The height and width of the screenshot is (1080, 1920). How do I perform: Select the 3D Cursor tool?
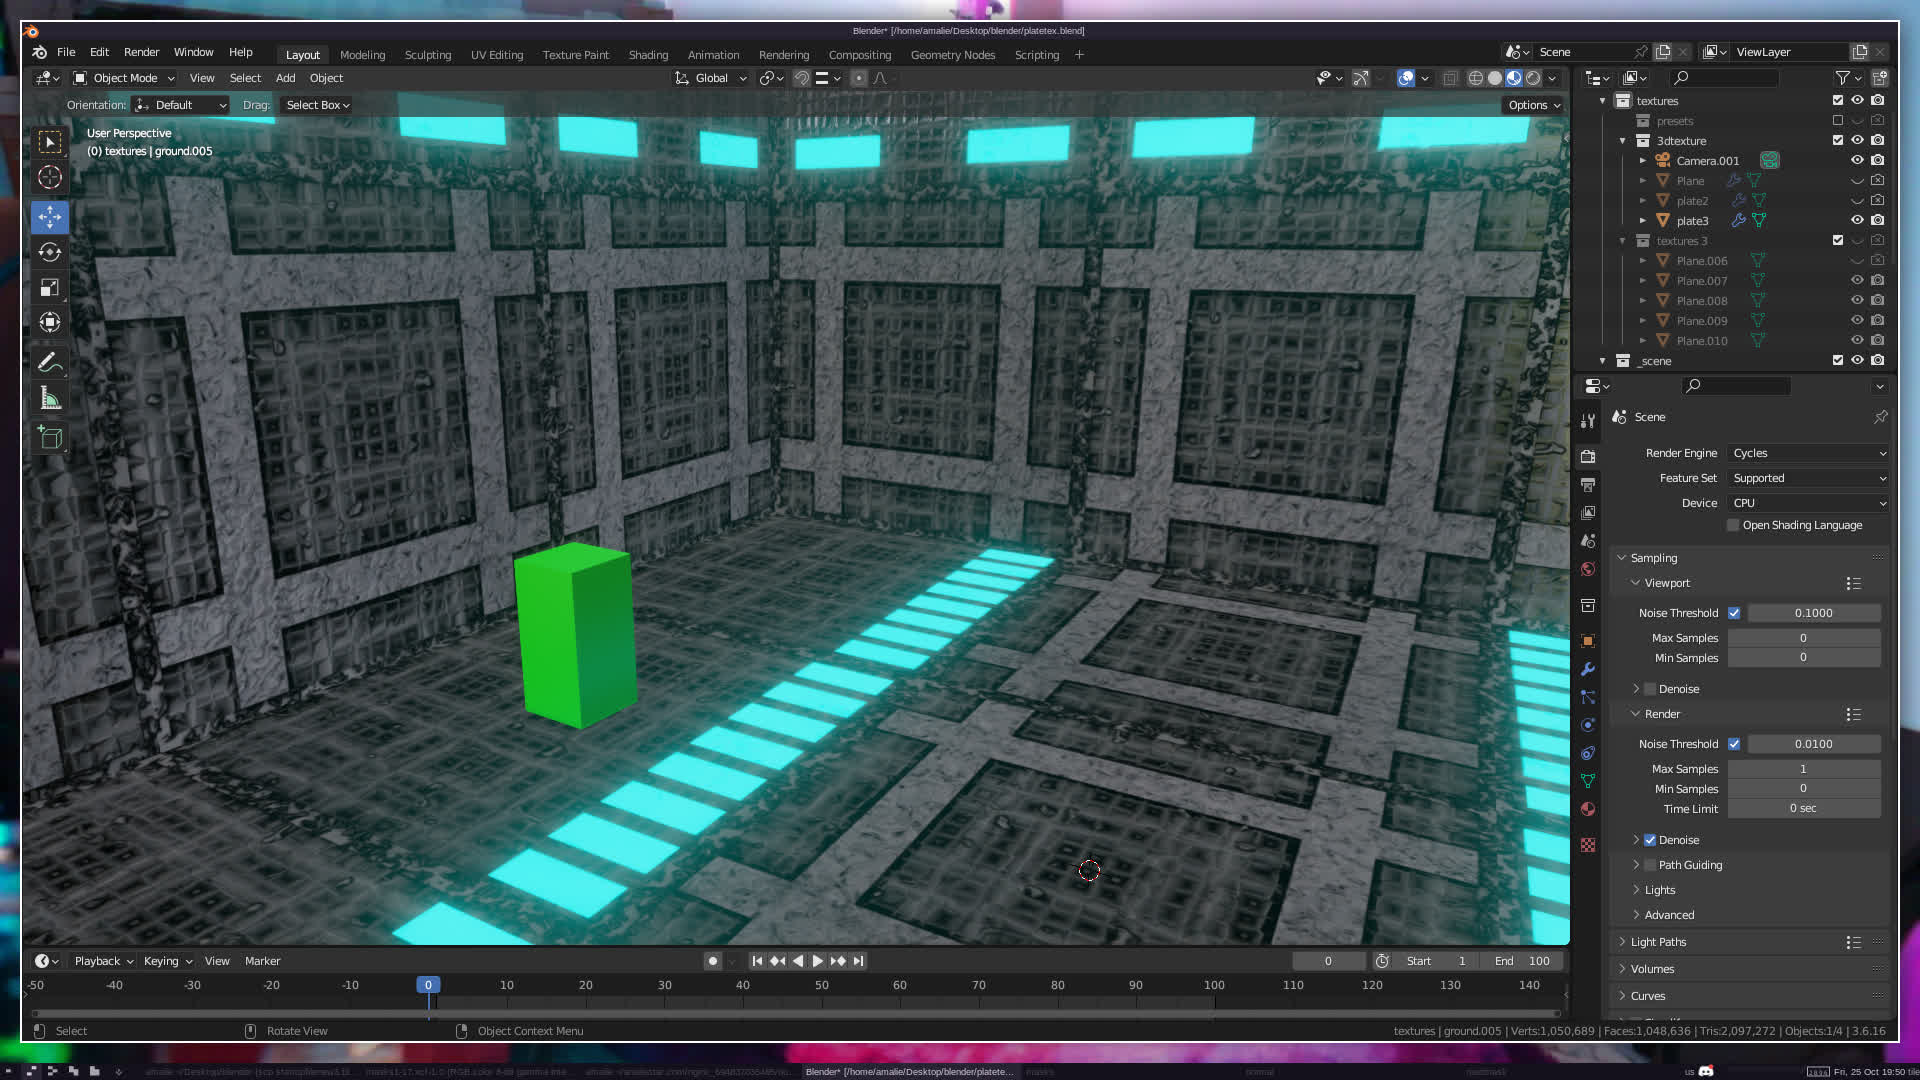(50, 178)
